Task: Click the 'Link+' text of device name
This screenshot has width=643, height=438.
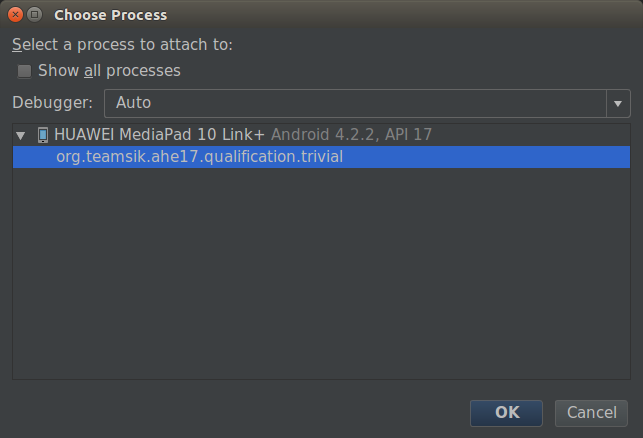Action: (x=243, y=135)
